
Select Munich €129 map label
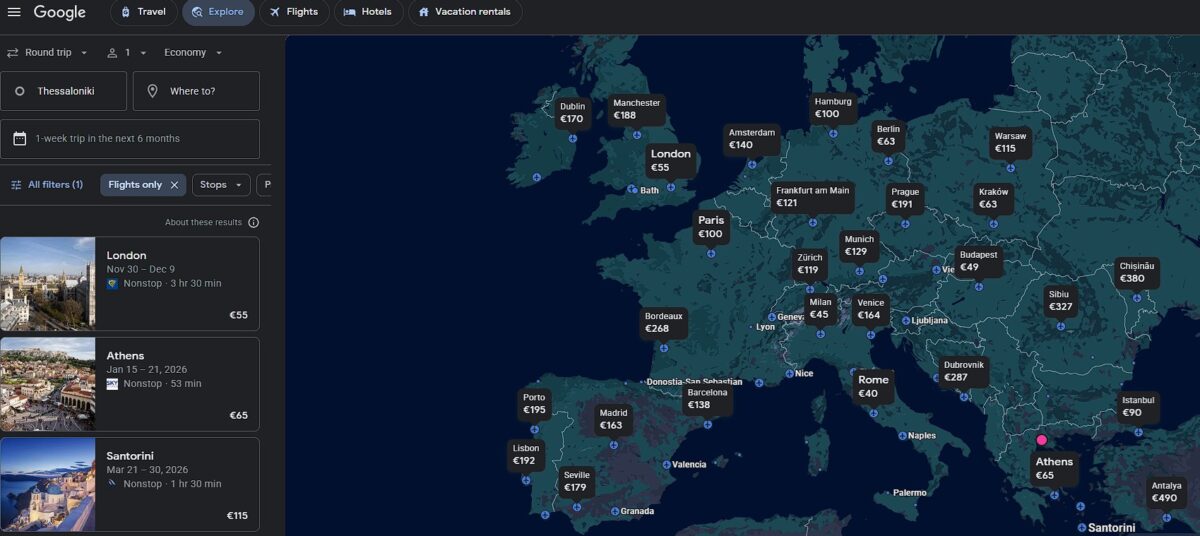click(x=859, y=245)
